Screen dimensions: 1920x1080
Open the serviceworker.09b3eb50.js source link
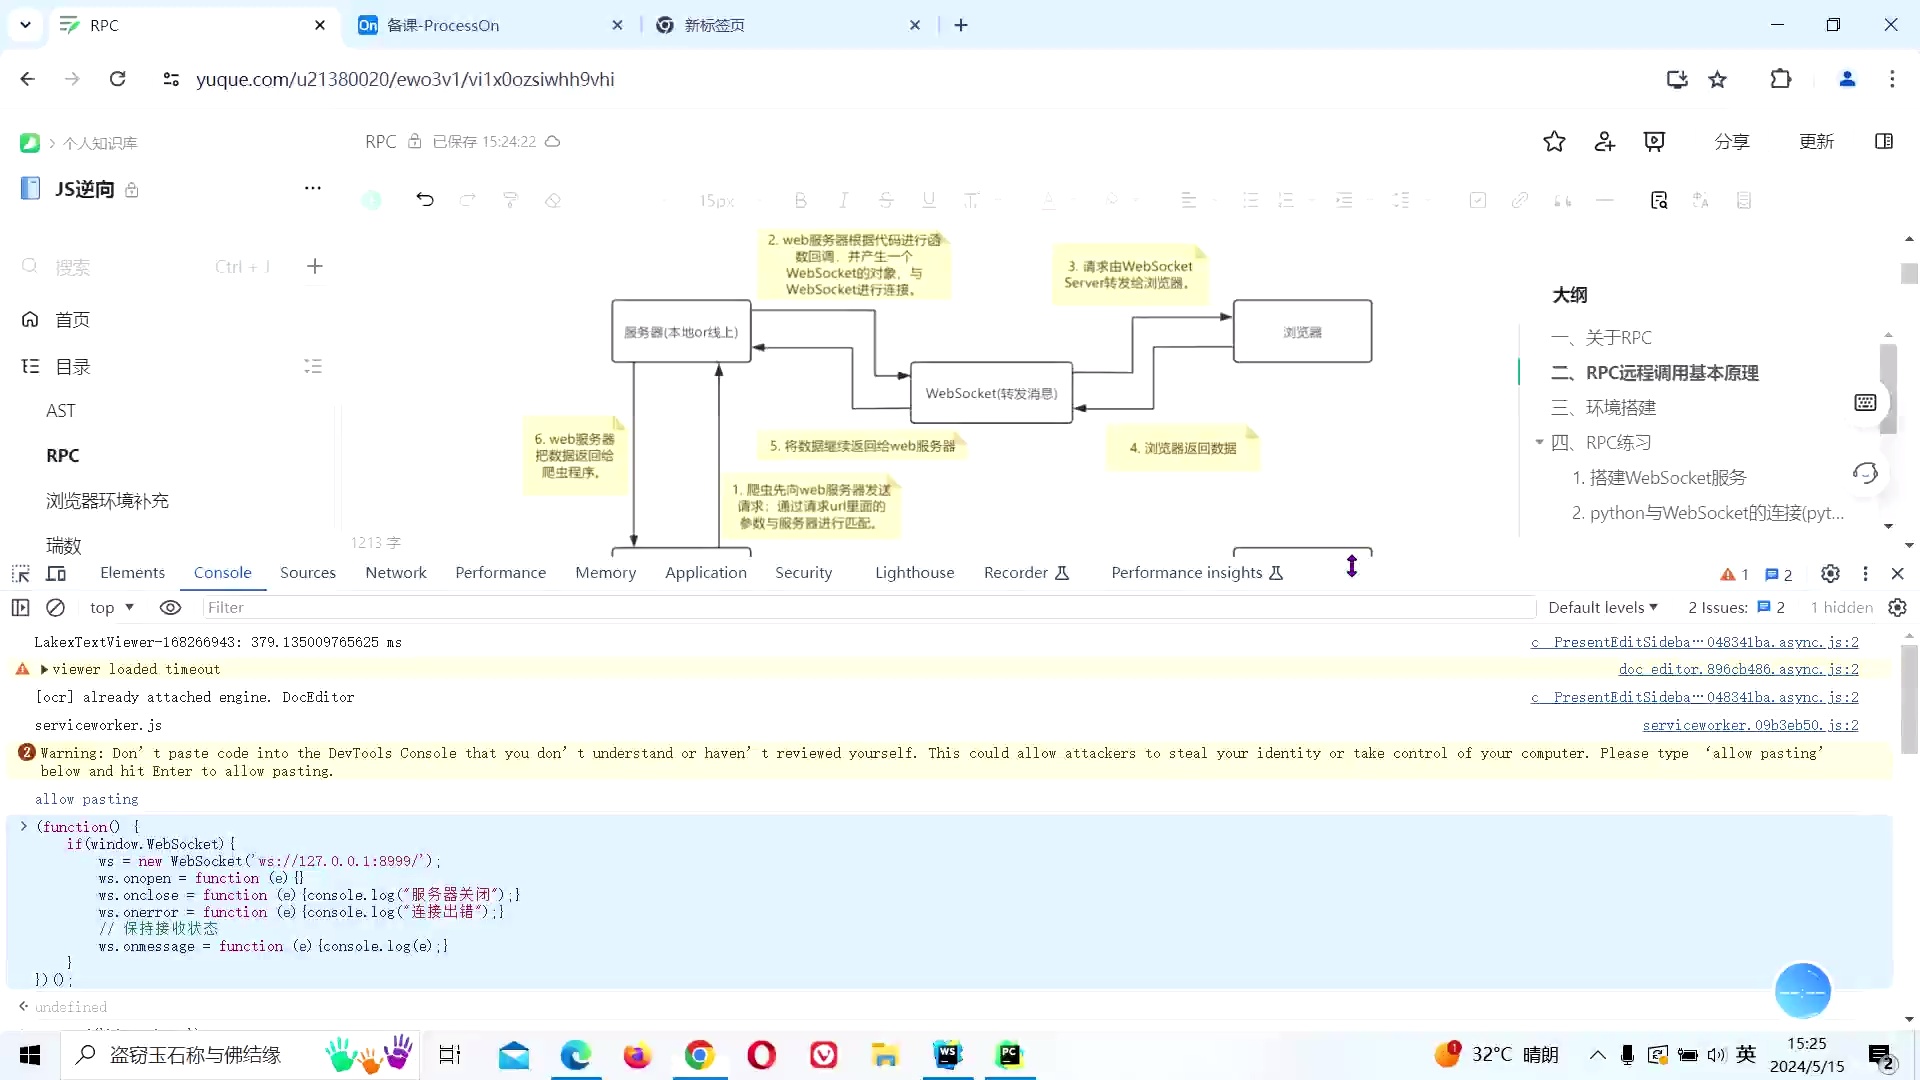tap(1750, 725)
